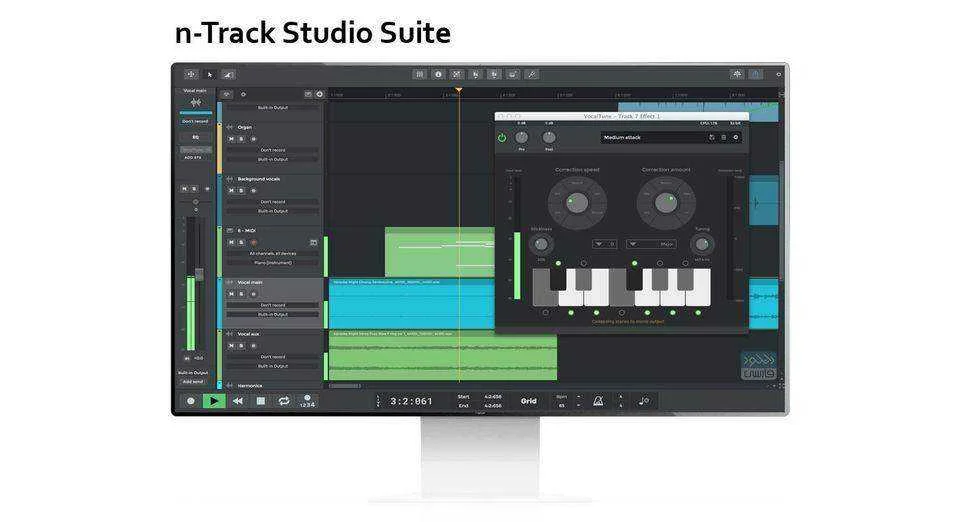Open Organ track Built-in Output dropdown

coord(273,159)
